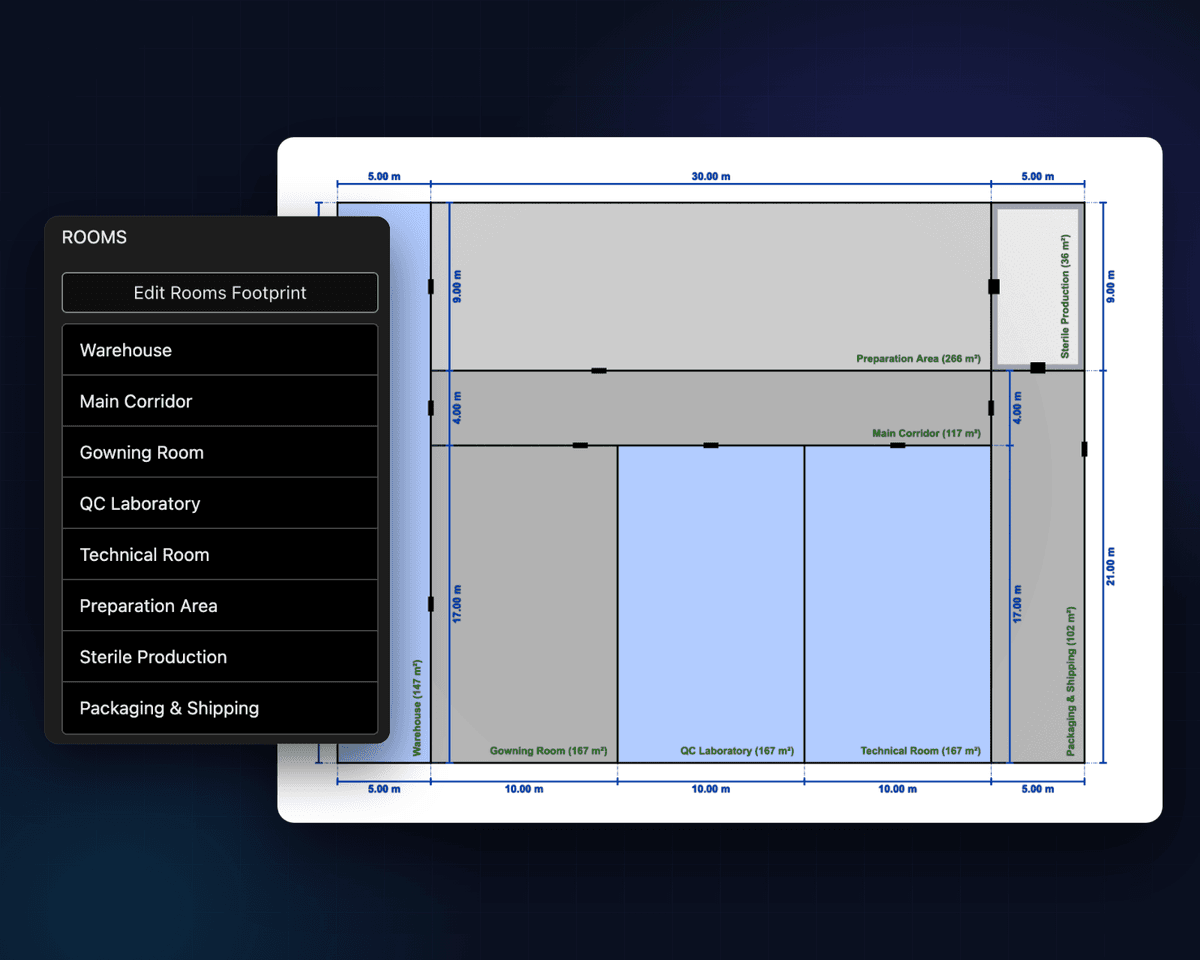This screenshot has height=960, width=1200.
Task: Click the Edit Rooms Footprint button
Action: (x=220, y=293)
